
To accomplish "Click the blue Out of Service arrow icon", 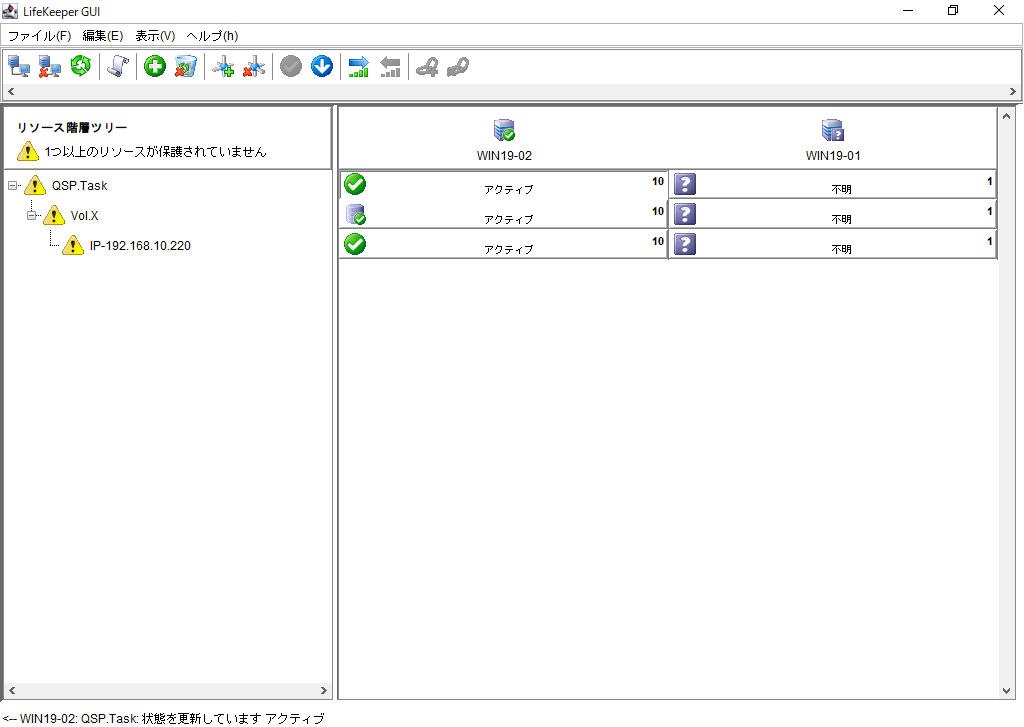I will click(321, 67).
